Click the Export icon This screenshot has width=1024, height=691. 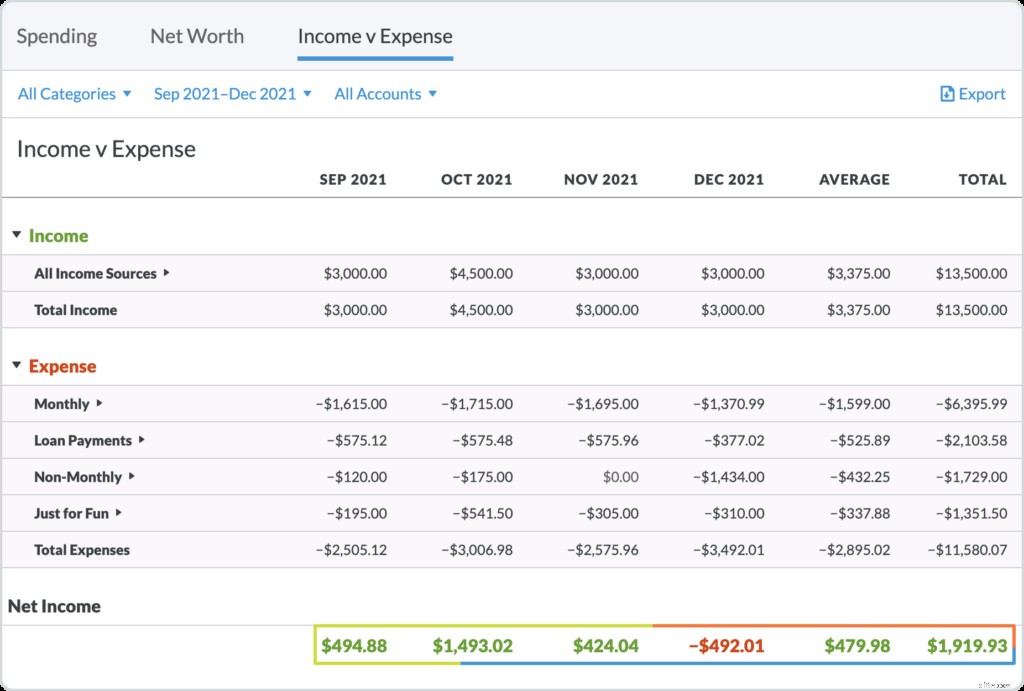point(946,93)
